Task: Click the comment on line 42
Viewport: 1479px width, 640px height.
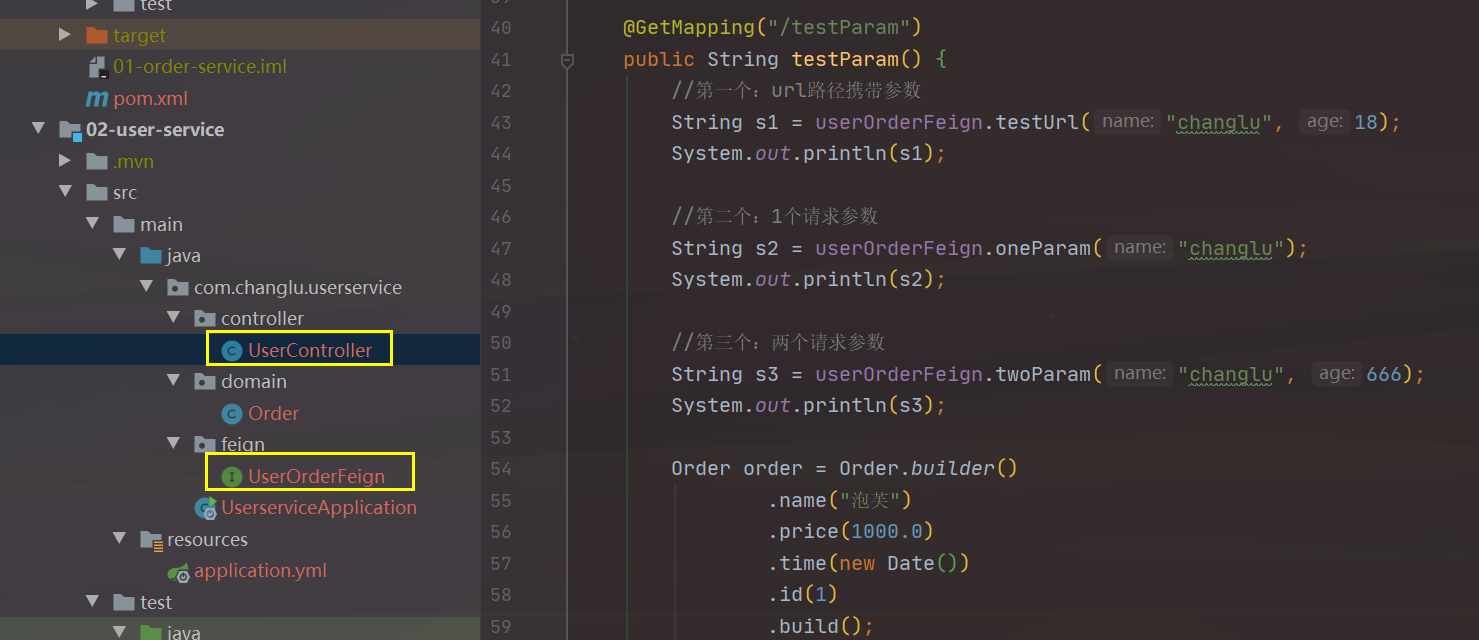Action: [796, 91]
